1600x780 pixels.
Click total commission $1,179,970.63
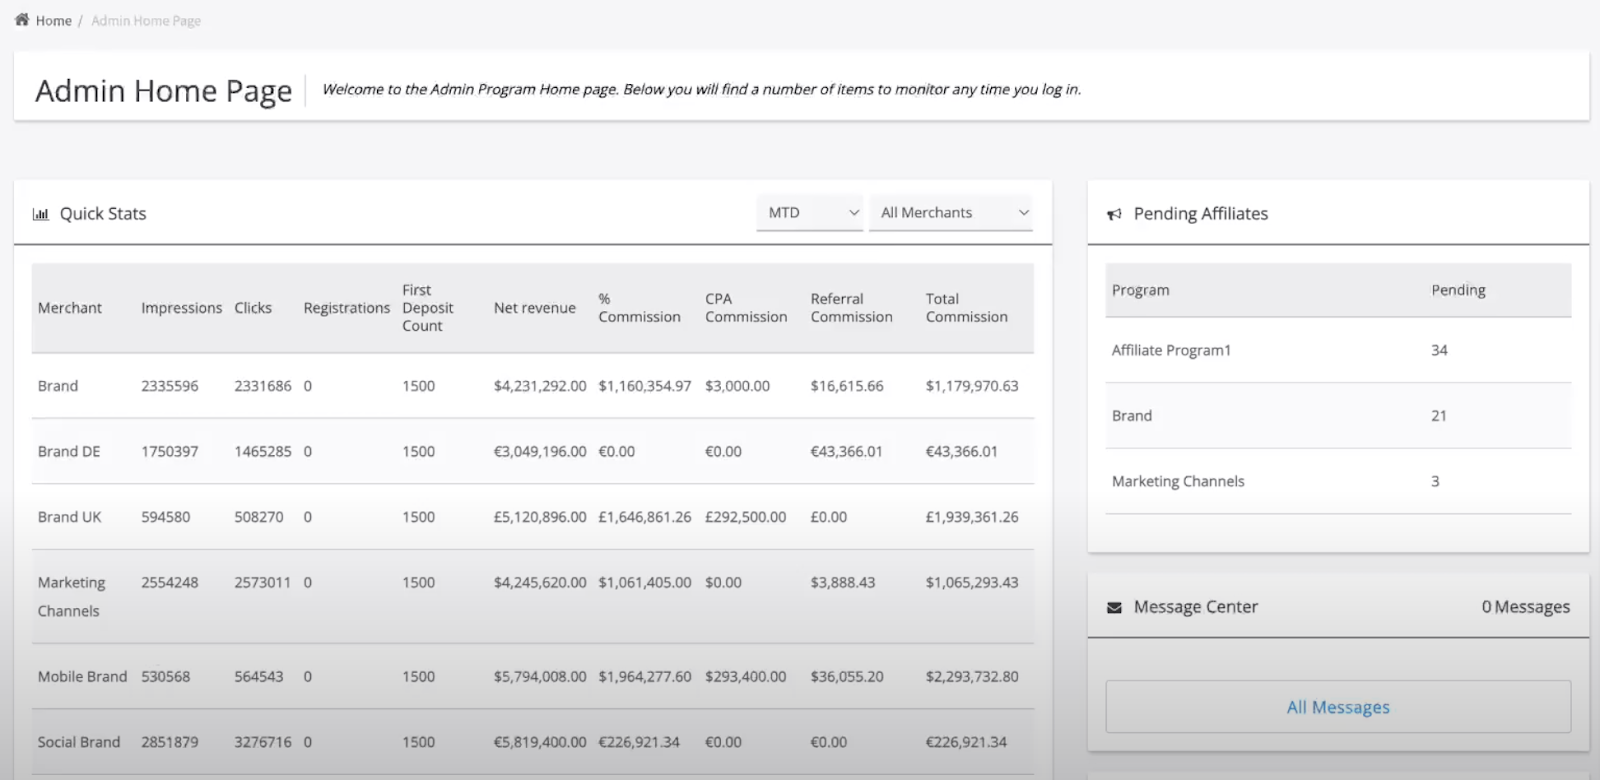coord(972,386)
